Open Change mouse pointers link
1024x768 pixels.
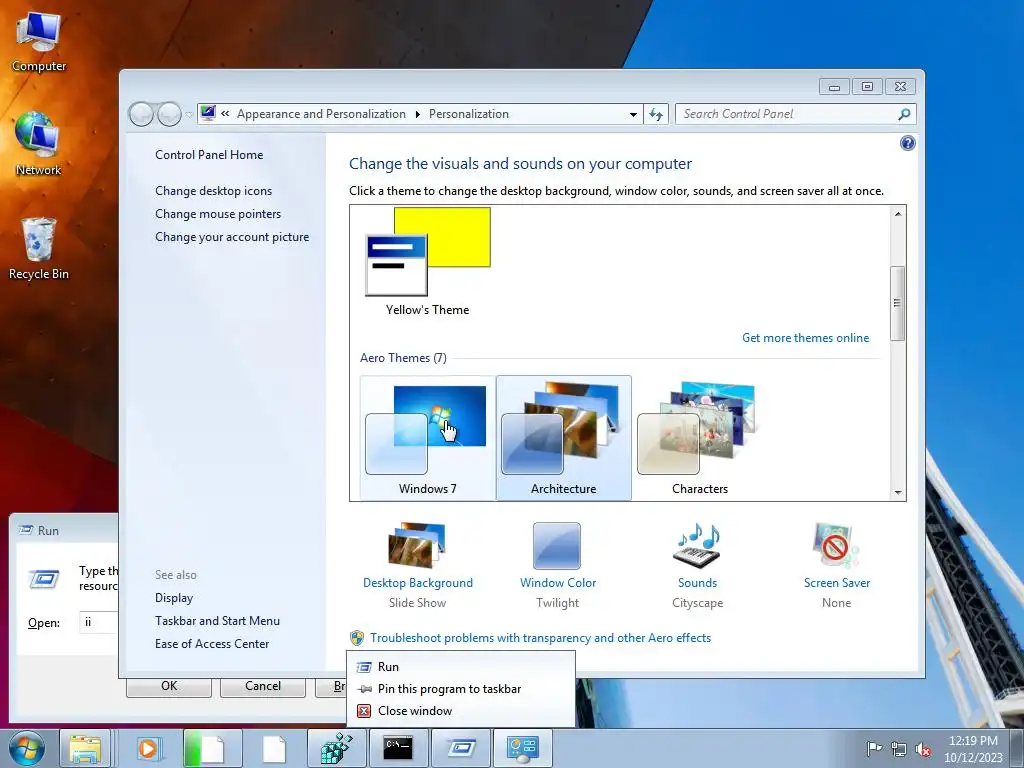point(218,214)
